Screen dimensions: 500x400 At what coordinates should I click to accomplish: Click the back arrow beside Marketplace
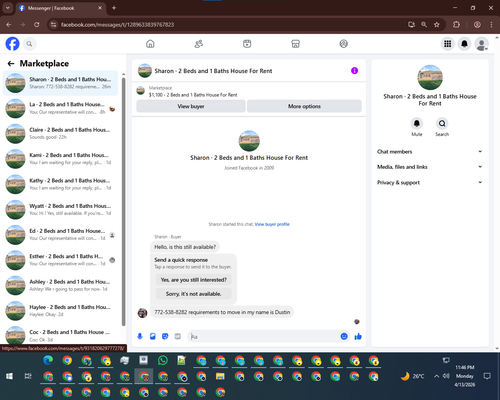(11, 63)
